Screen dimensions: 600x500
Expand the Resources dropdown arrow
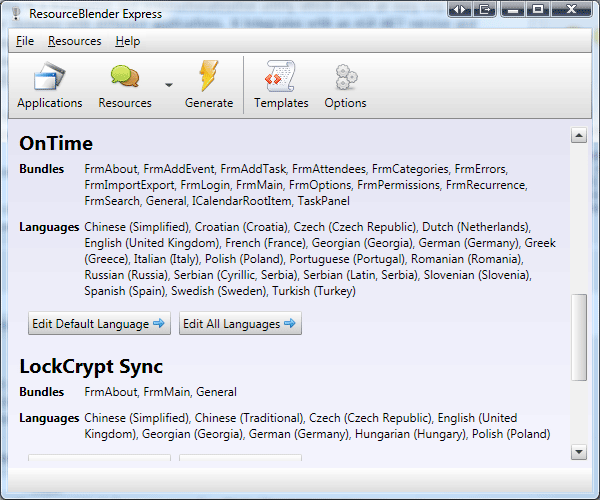pyautogui.click(x=169, y=85)
